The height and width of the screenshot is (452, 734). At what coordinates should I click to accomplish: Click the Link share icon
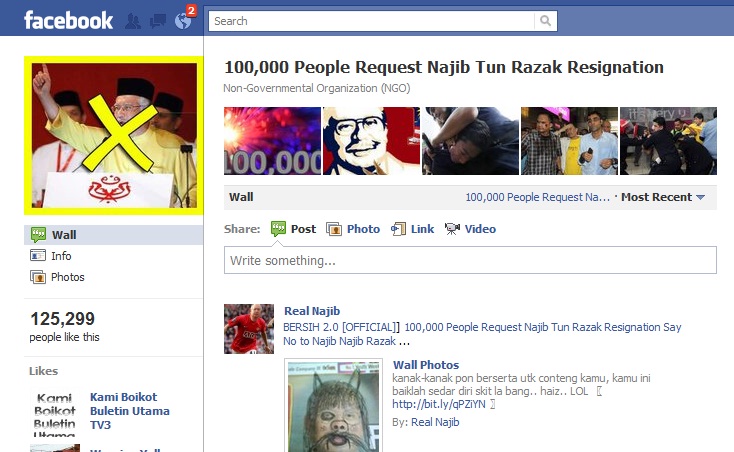(398, 229)
